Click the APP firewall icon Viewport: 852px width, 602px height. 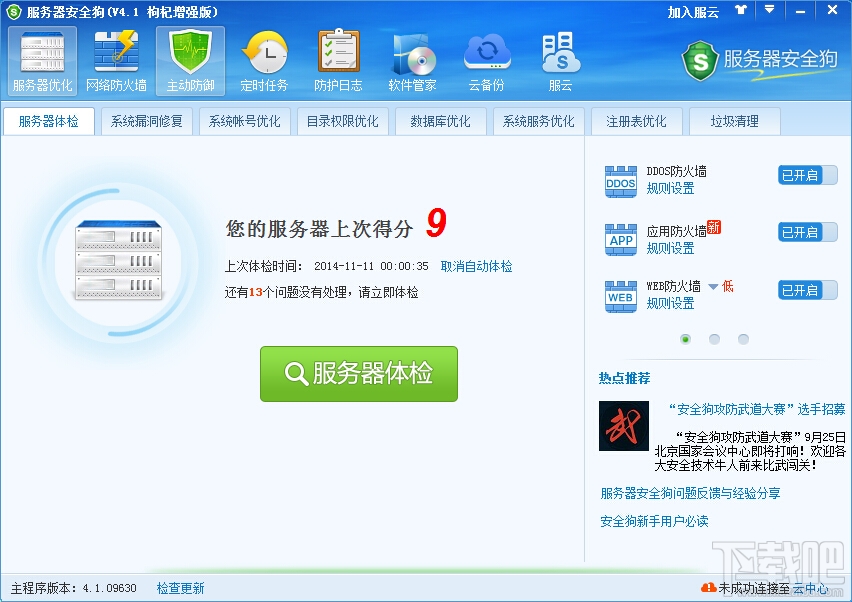621,239
